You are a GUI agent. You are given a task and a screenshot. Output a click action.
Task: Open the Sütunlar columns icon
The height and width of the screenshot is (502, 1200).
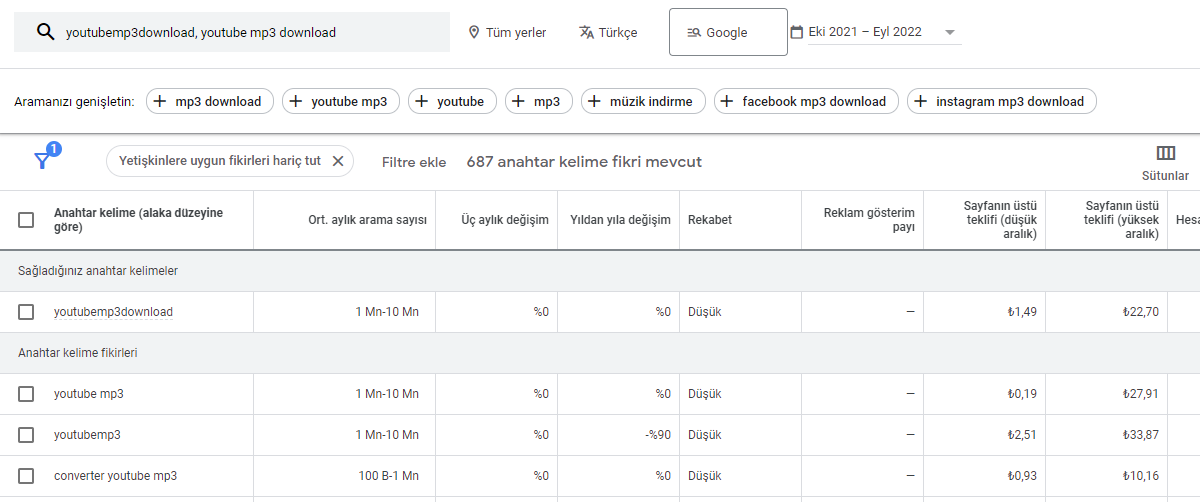pyautogui.click(x=1165, y=153)
